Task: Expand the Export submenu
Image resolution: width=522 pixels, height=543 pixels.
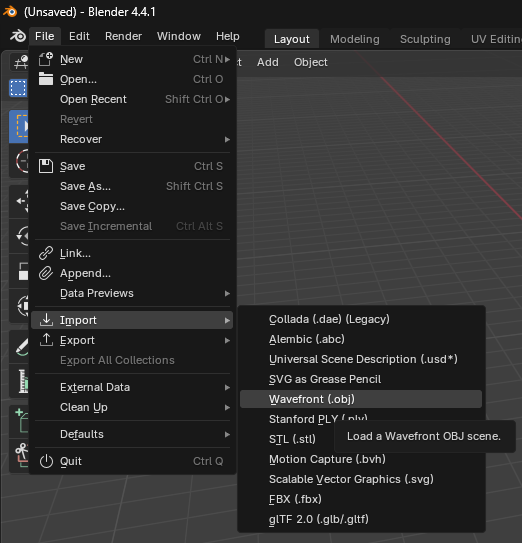Action: tap(227, 341)
